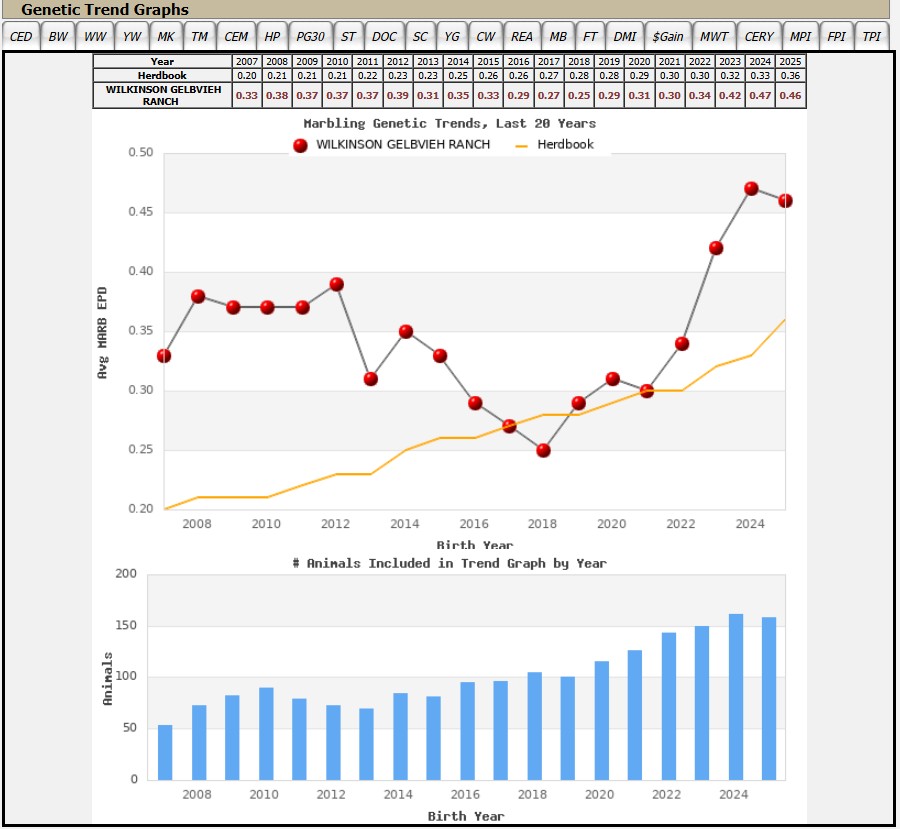Click the 2025 Herdbook value 0.36 cell
900x829 pixels.
[x=790, y=75]
